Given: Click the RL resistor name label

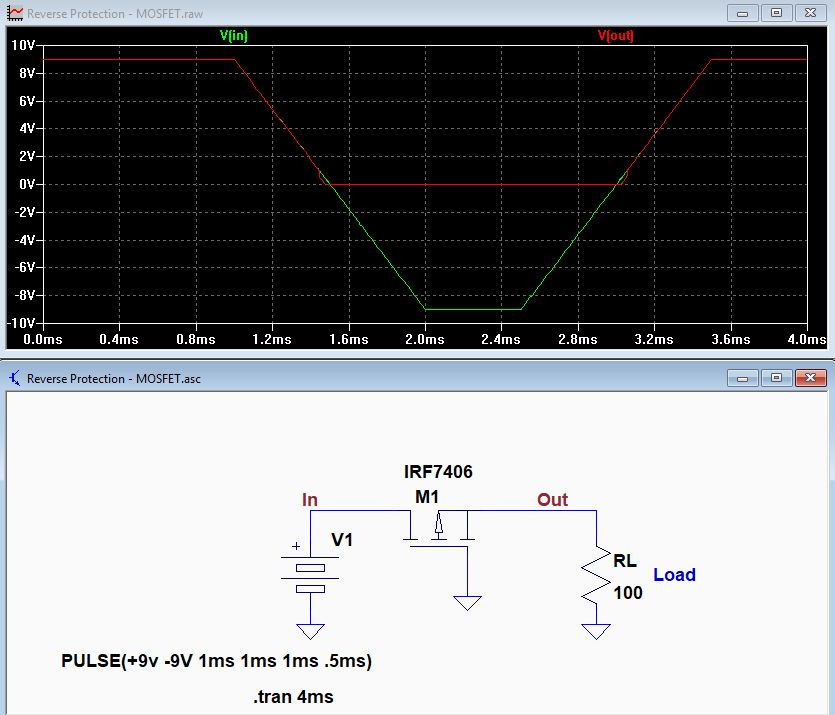Looking at the screenshot, I should 625,561.
